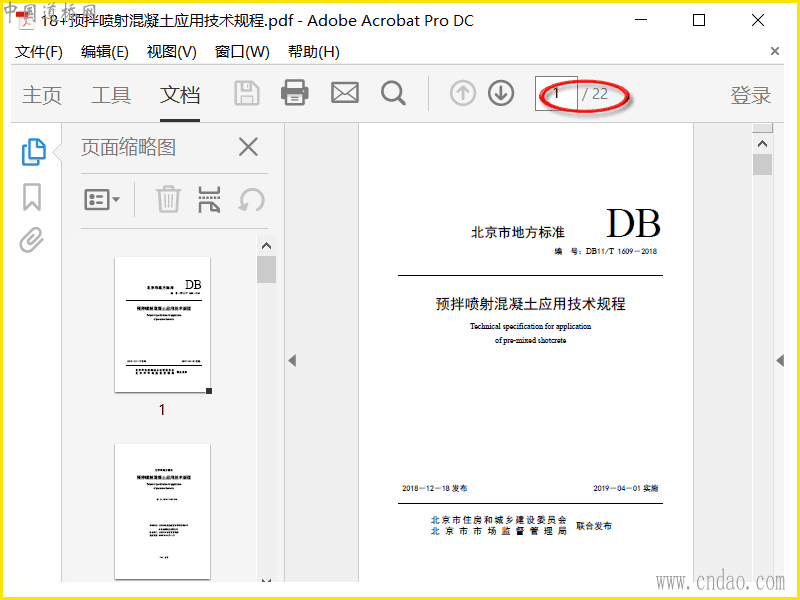
Task: Click the delete pages trash icon
Action: pos(168,199)
